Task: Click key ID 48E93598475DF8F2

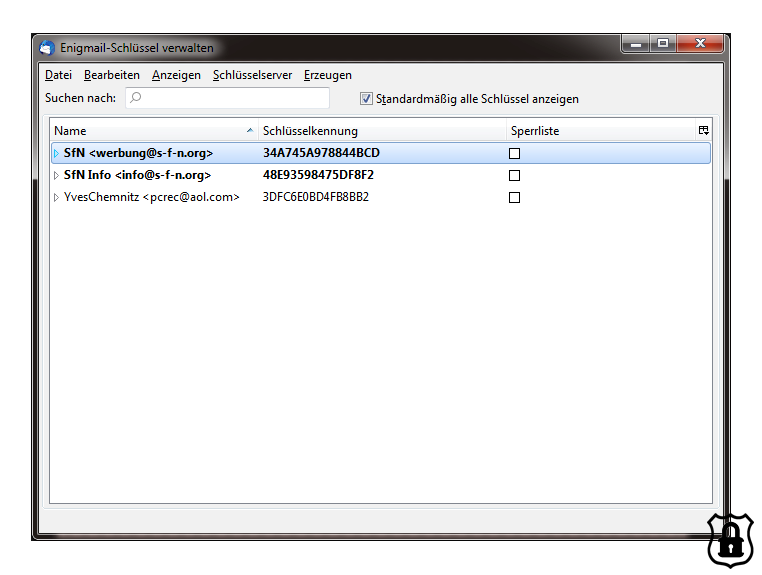Action: (x=318, y=175)
